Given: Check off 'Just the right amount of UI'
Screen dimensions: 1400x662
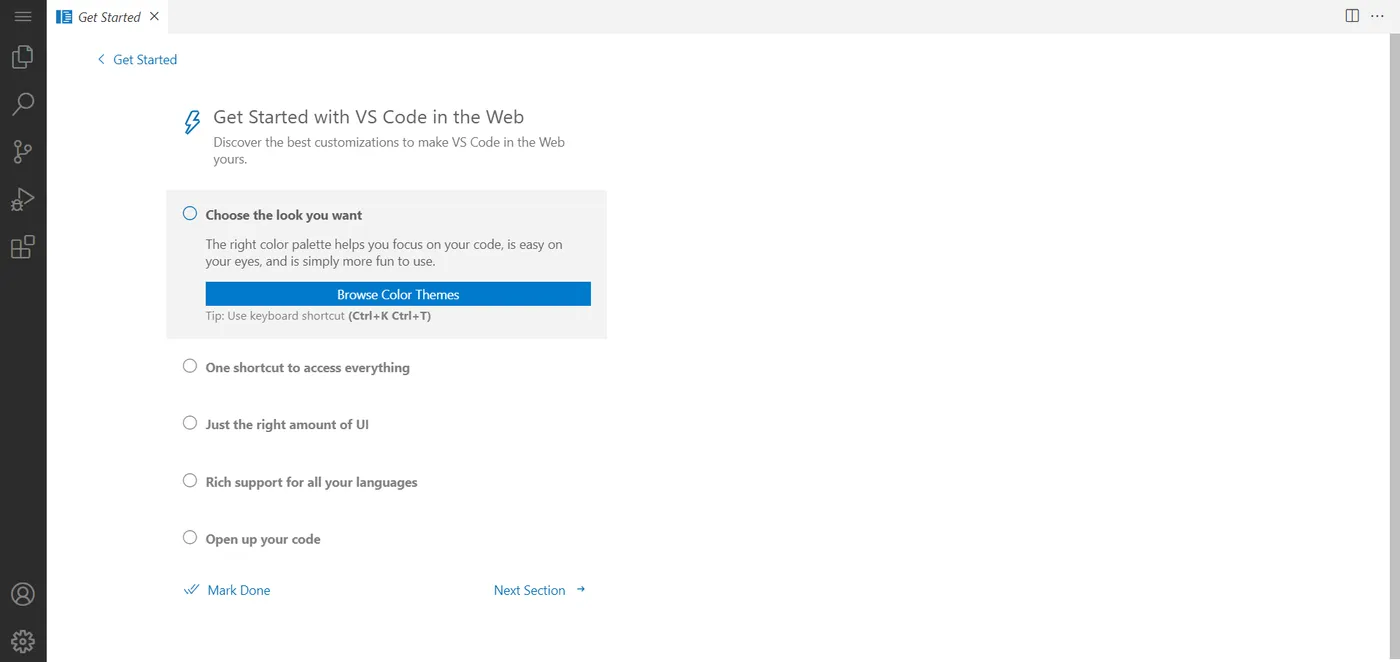Looking at the screenshot, I should [190, 424].
